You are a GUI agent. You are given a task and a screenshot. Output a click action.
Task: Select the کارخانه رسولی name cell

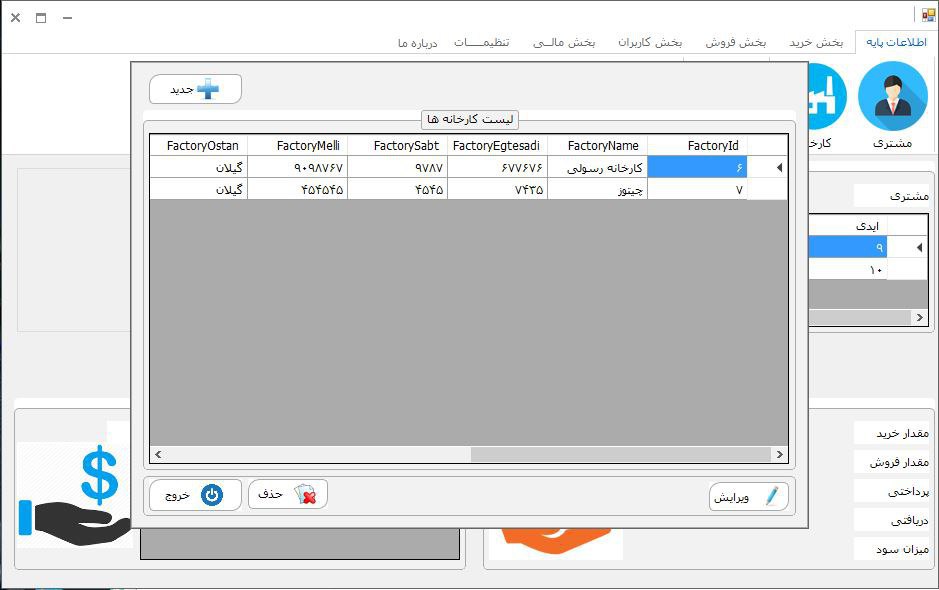597,167
